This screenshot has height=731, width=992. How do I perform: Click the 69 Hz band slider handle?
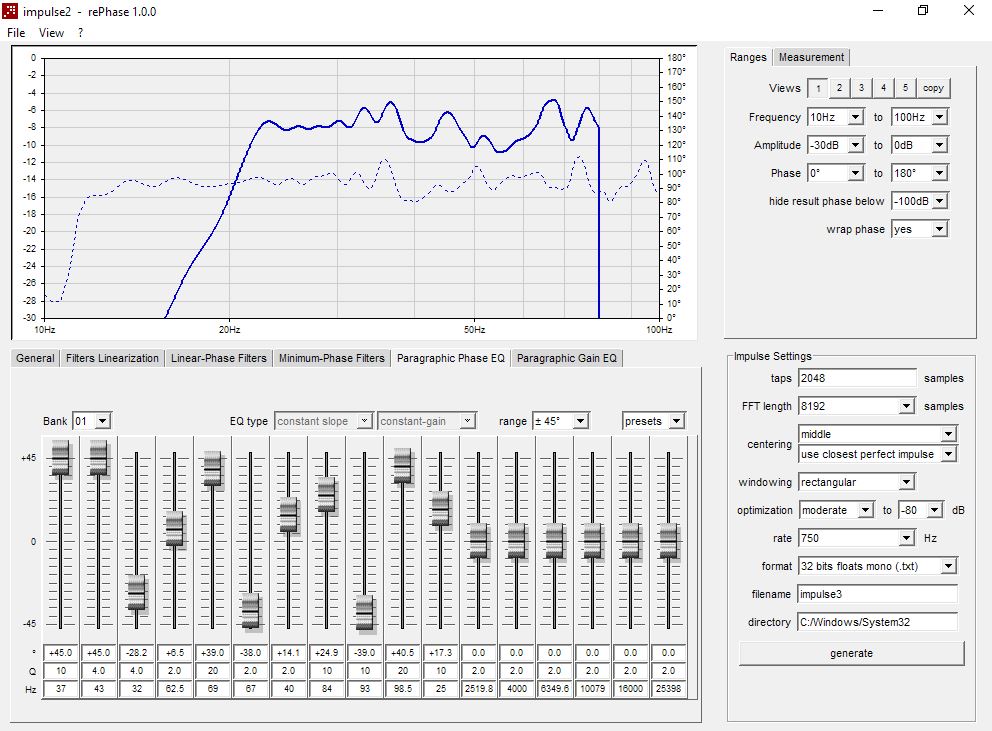point(213,469)
